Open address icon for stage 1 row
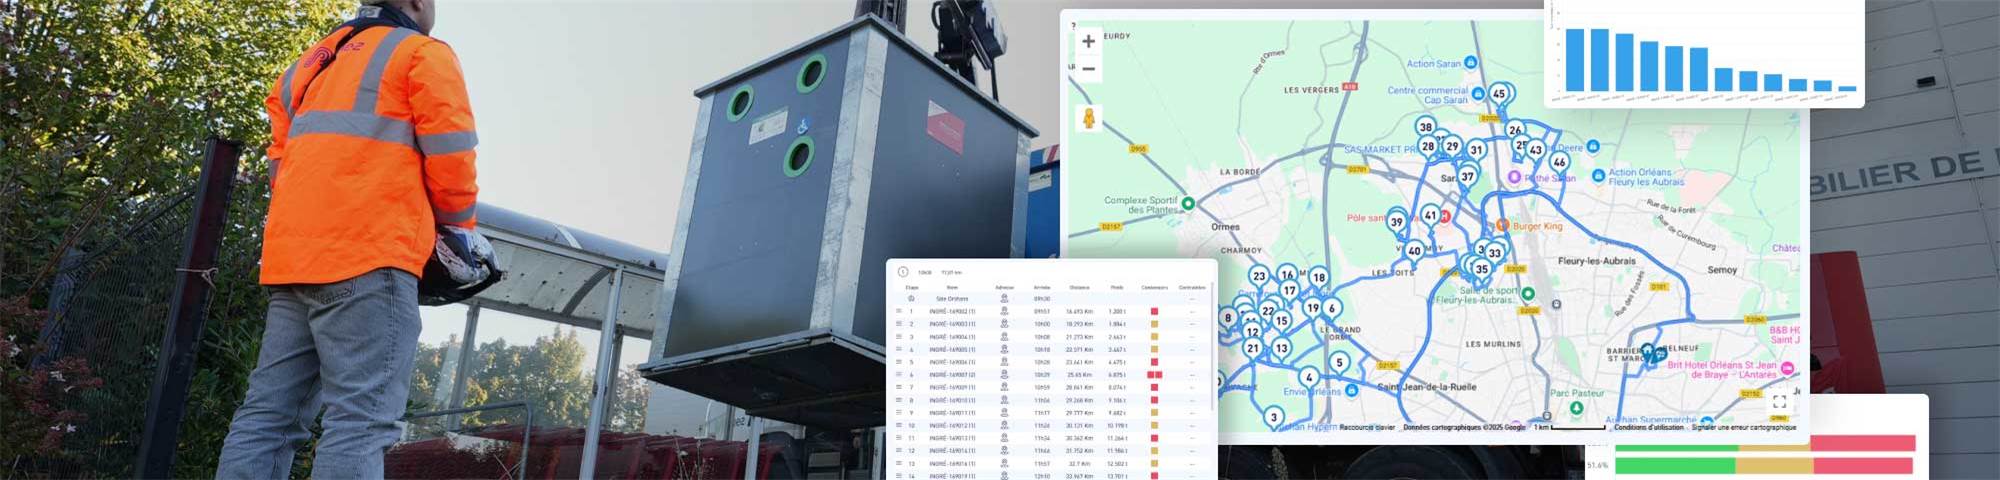The width and height of the screenshot is (2000, 480). pyautogui.click(x=1004, y=311)
